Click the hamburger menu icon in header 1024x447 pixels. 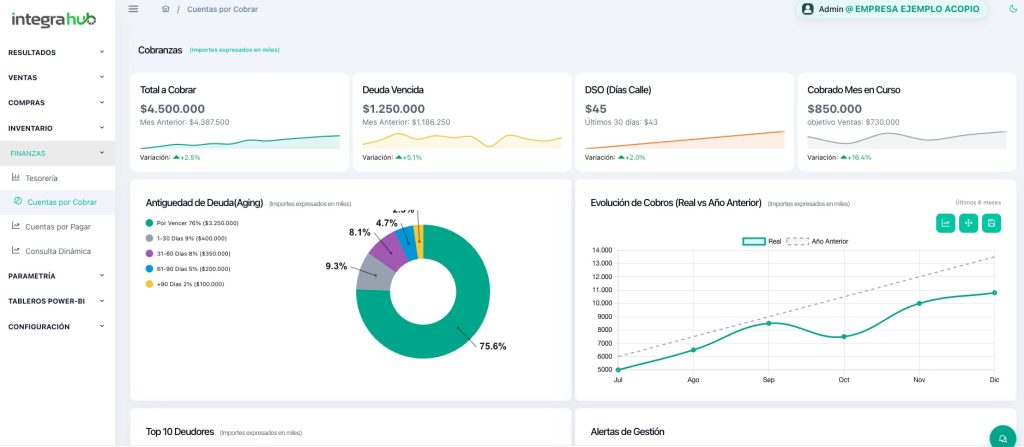tap(134, 9)
